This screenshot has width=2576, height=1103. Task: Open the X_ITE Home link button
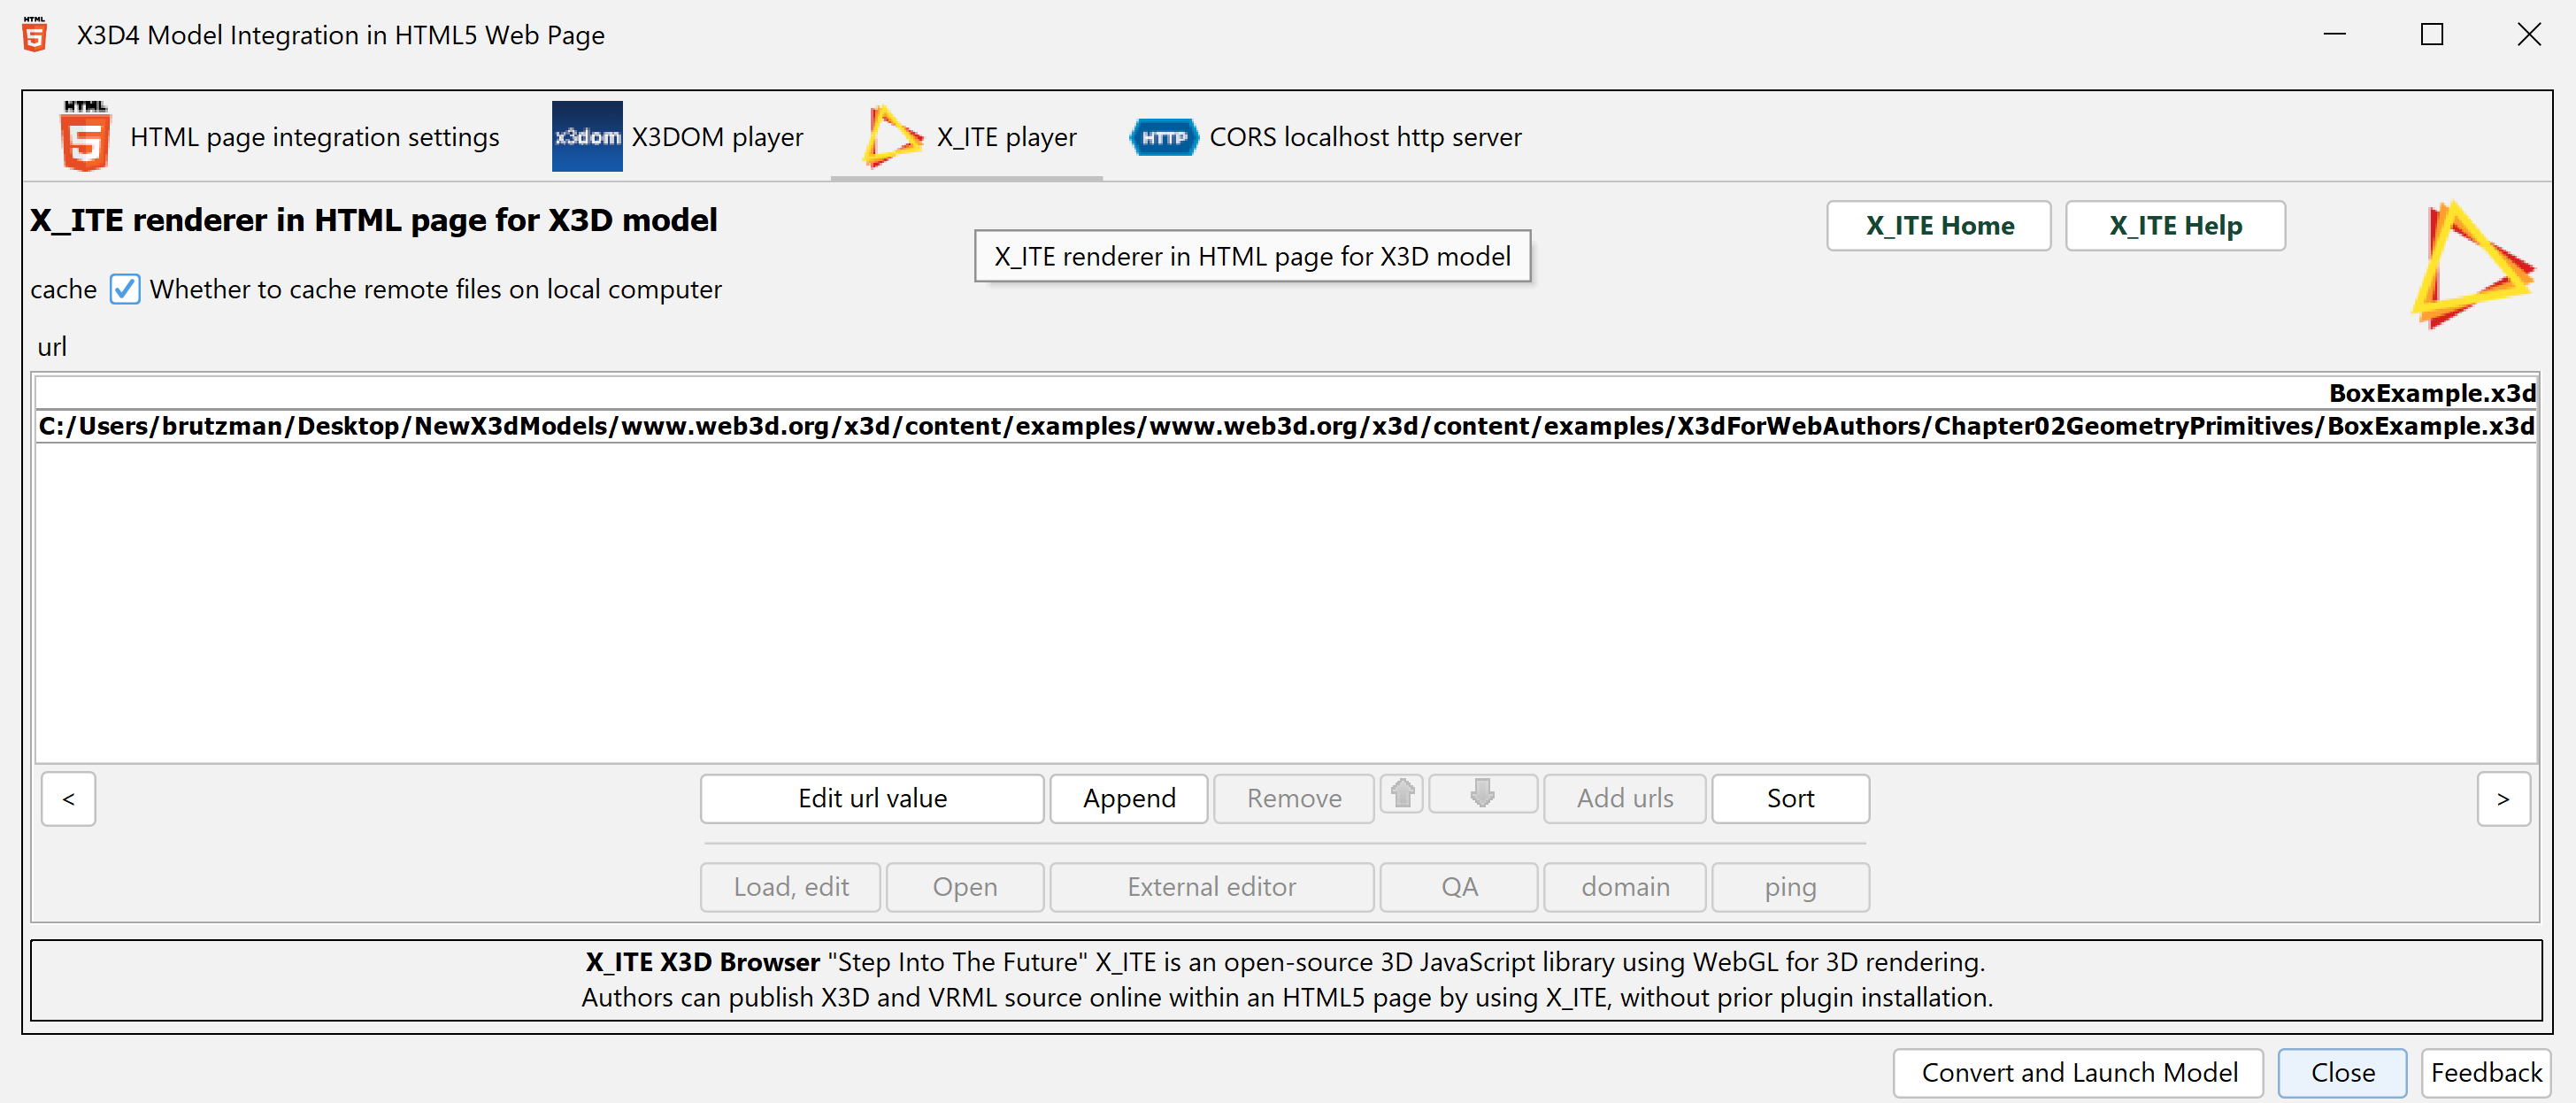1939,225
